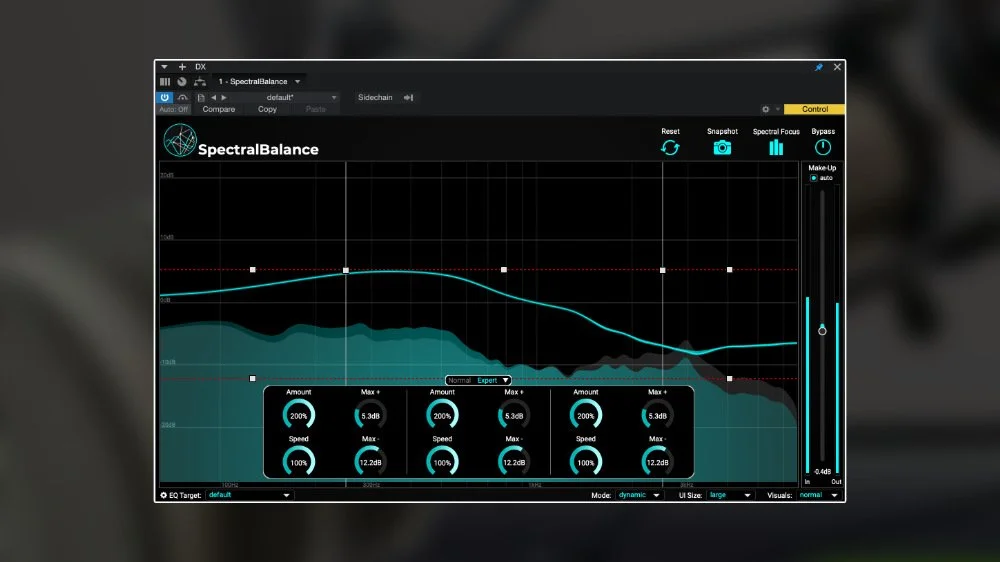The height and width of the screenshot is (562, 1000).
Task: Click the DX label in title bar
Action: [200, 67]
